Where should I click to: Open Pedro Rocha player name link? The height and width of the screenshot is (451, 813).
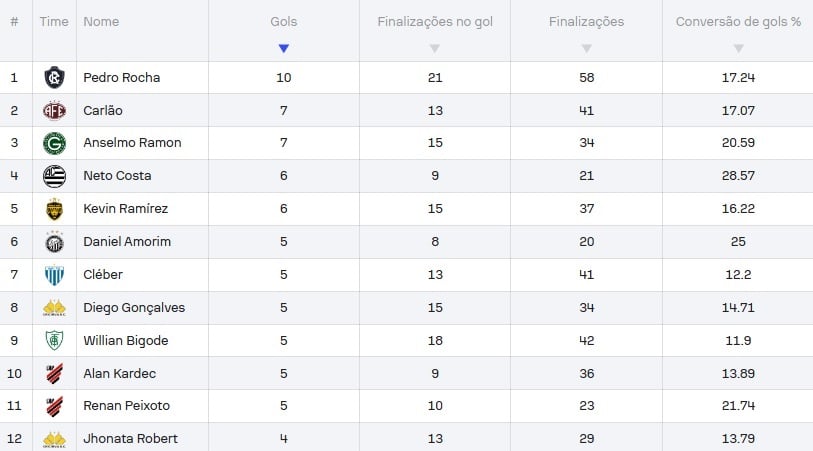[122, 78]
